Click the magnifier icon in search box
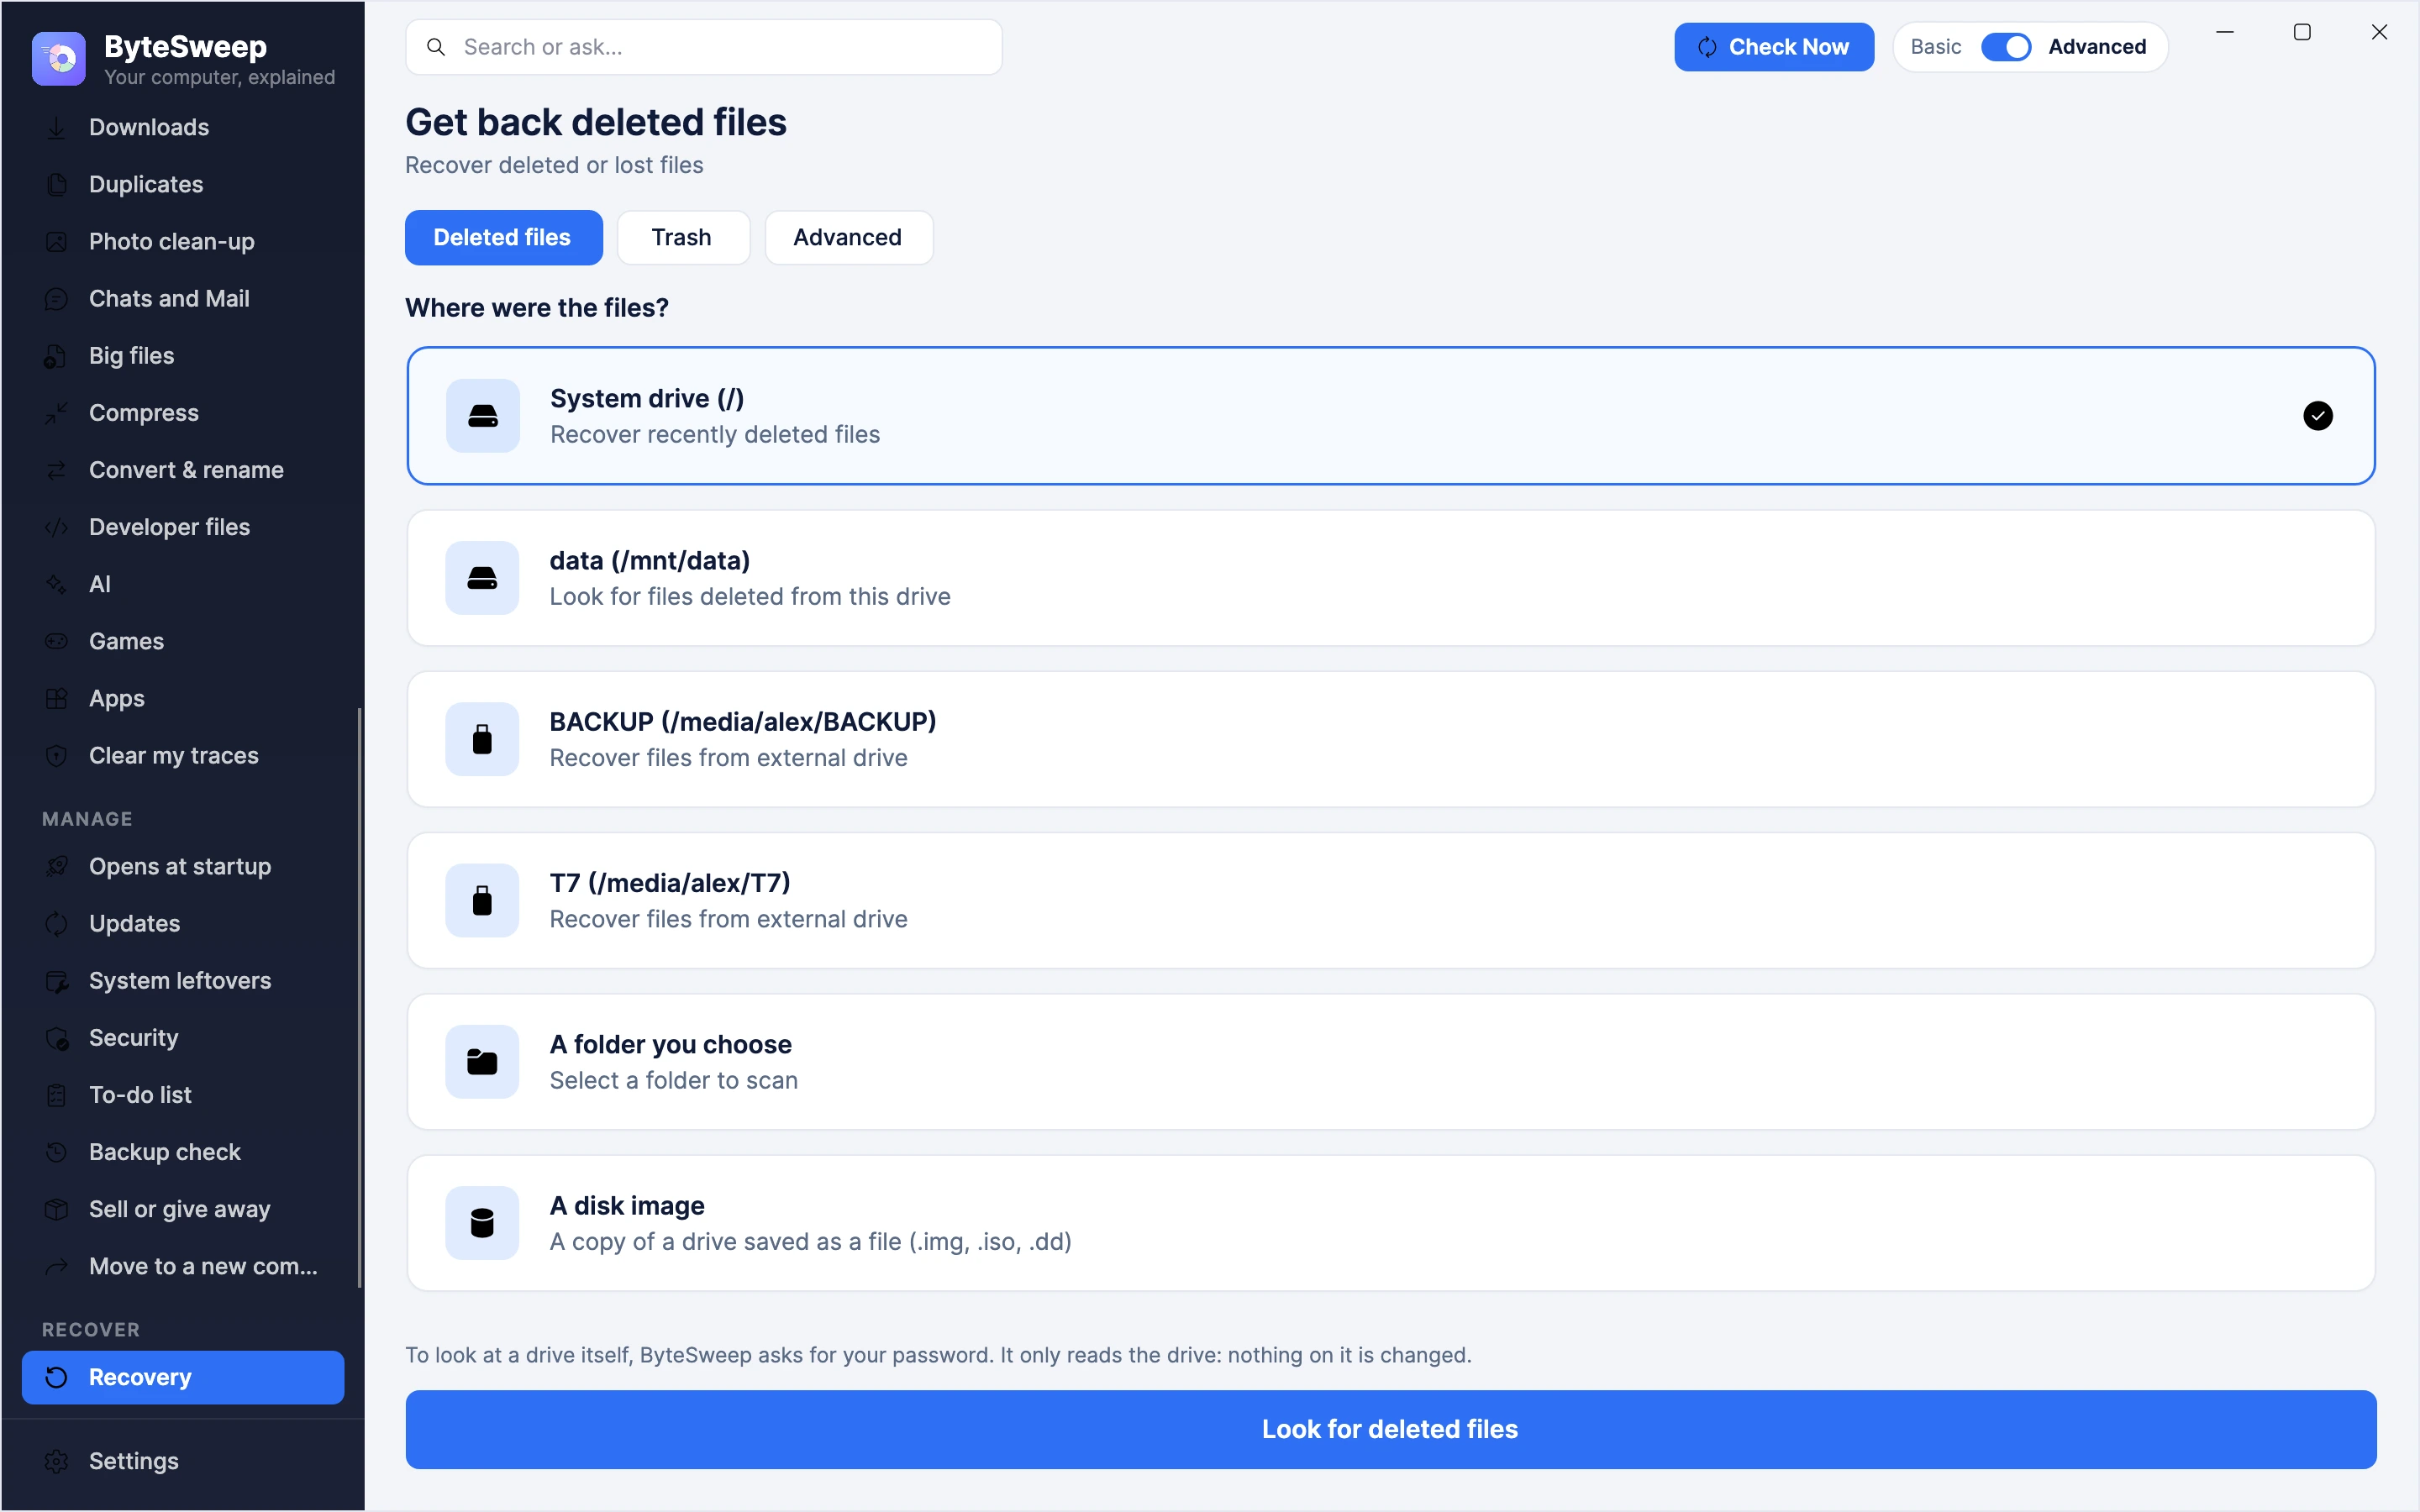Image resolution: width=2420 pixels, height=1512 pixels. tap(436, 47)
